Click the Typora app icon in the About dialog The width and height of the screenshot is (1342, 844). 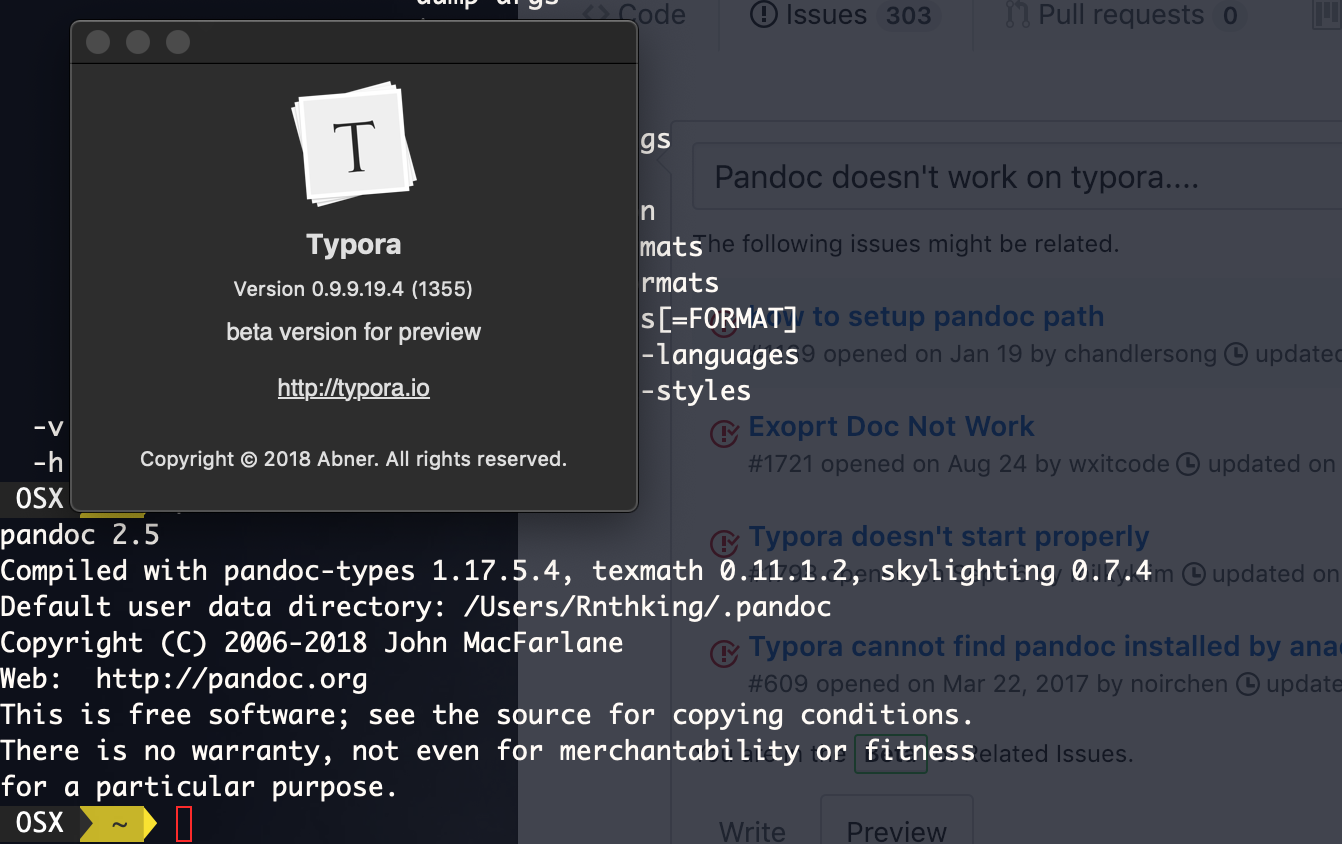354,143
